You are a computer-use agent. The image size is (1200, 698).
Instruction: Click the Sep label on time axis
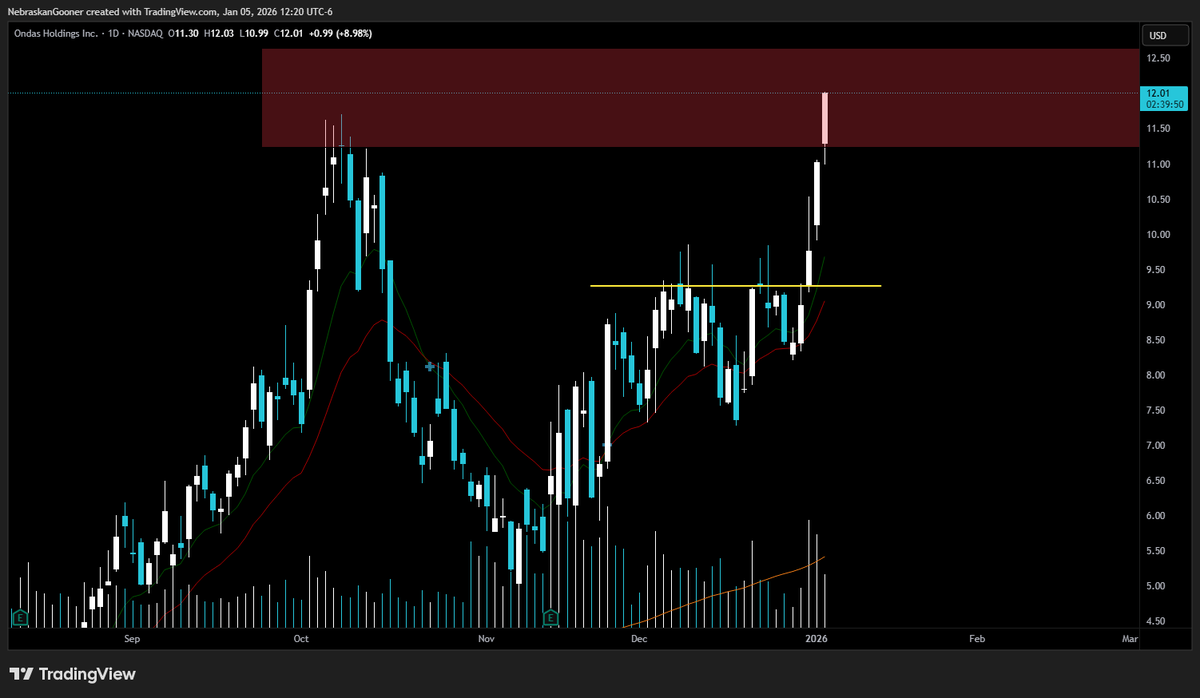[x=132, y=638]
